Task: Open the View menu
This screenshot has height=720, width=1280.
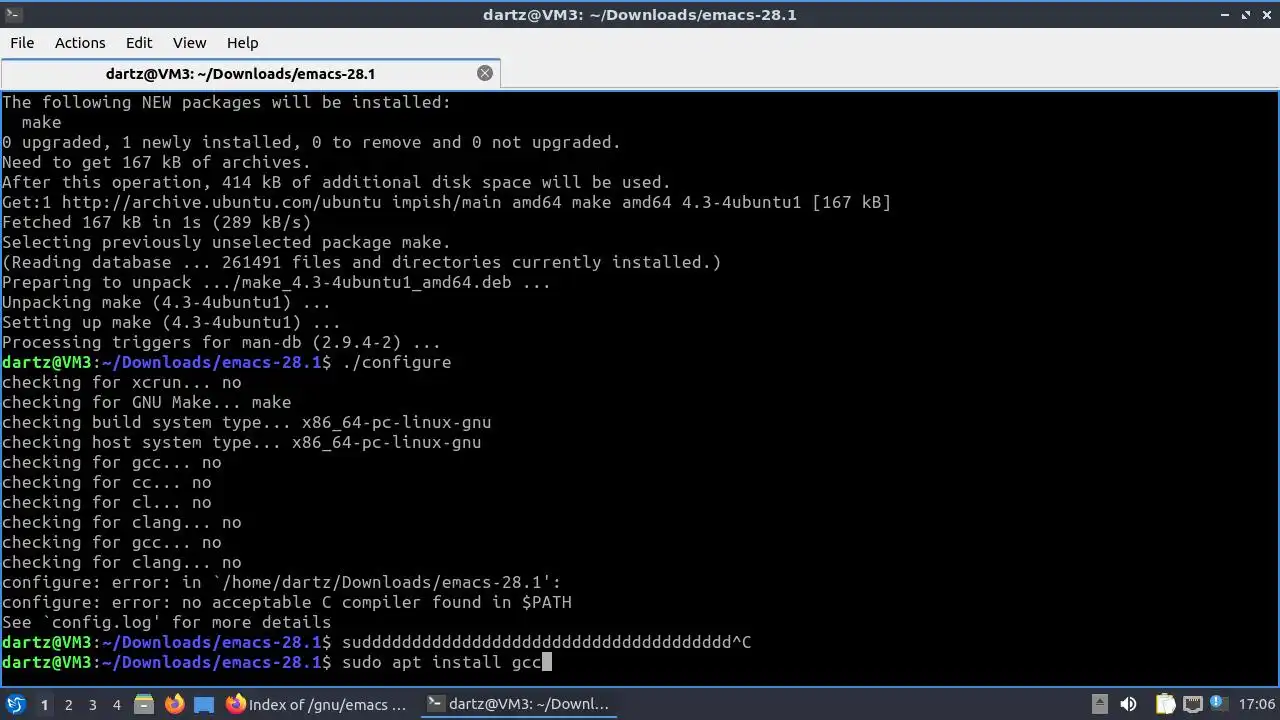Action: [x=189, y=43]
